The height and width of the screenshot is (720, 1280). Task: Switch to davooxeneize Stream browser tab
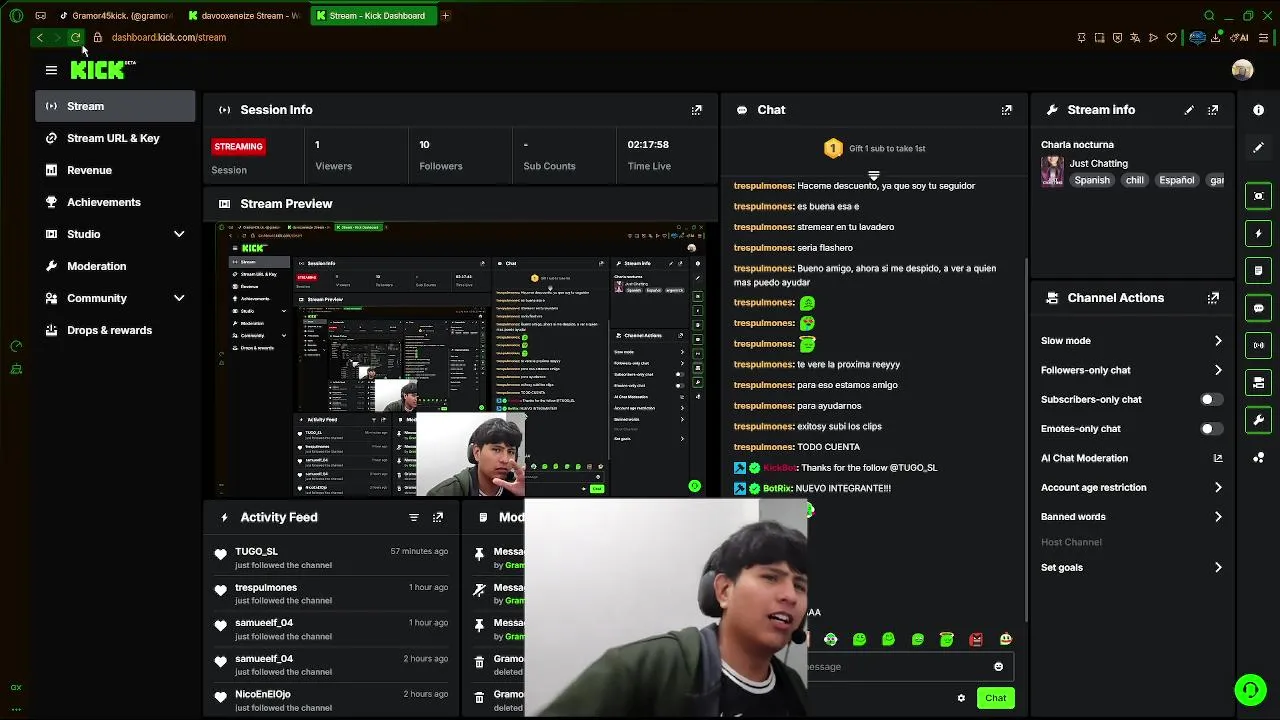tap(245, 15)
